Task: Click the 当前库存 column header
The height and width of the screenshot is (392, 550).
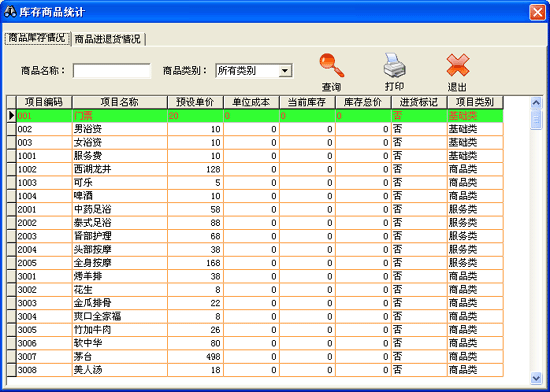Action: click(307, 102)
